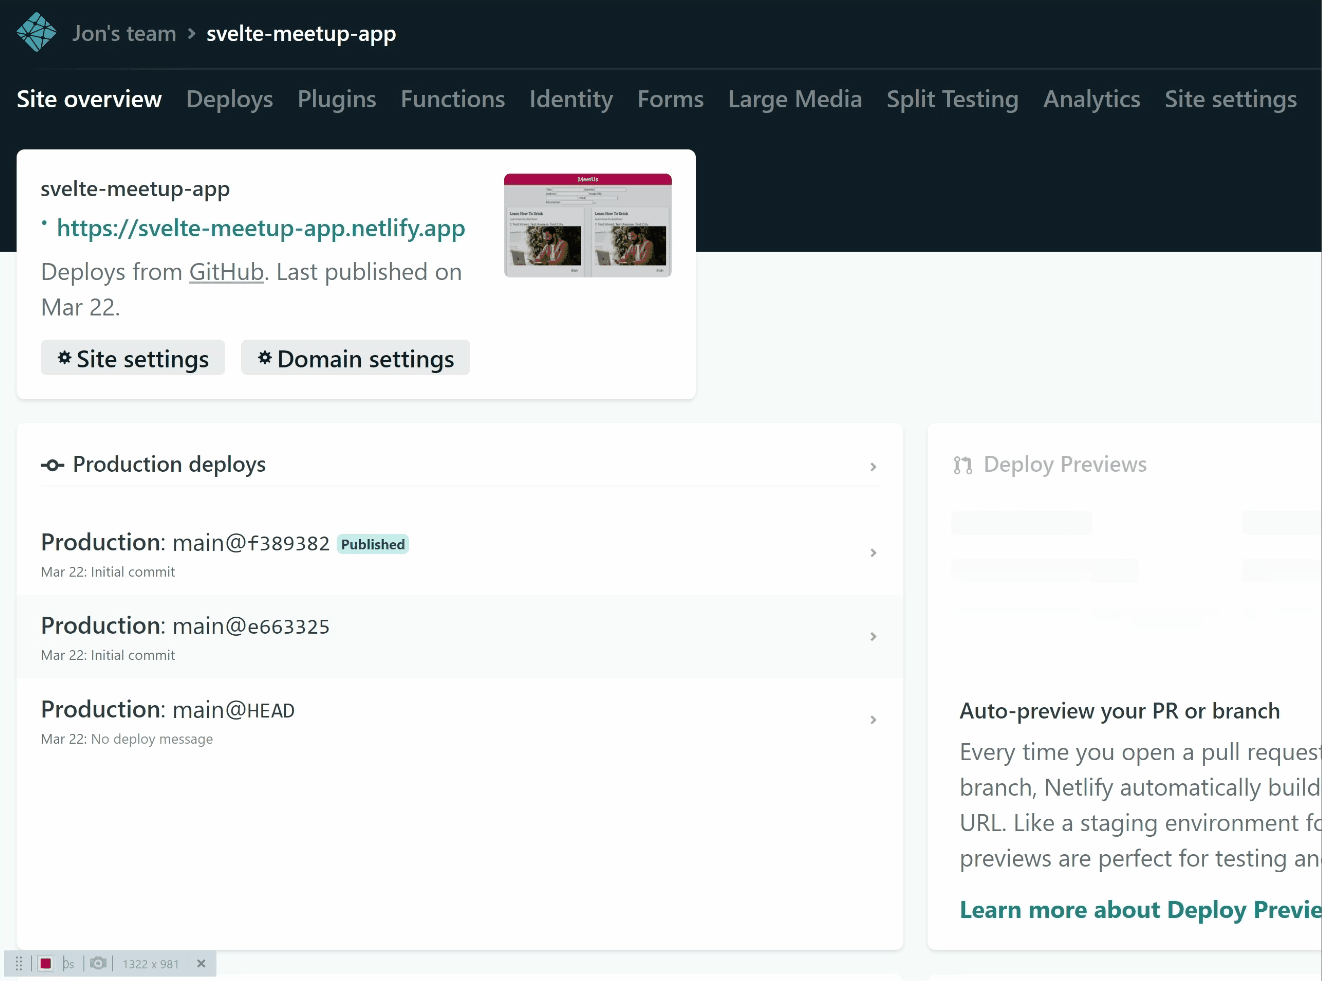Switch to the Forms tab
This screenshot has height=981, width=1322.
pos(670,99)
